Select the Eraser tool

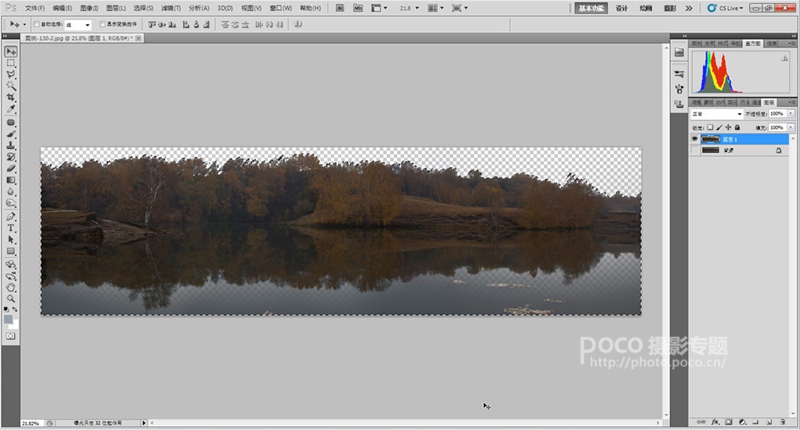point(11,168)
